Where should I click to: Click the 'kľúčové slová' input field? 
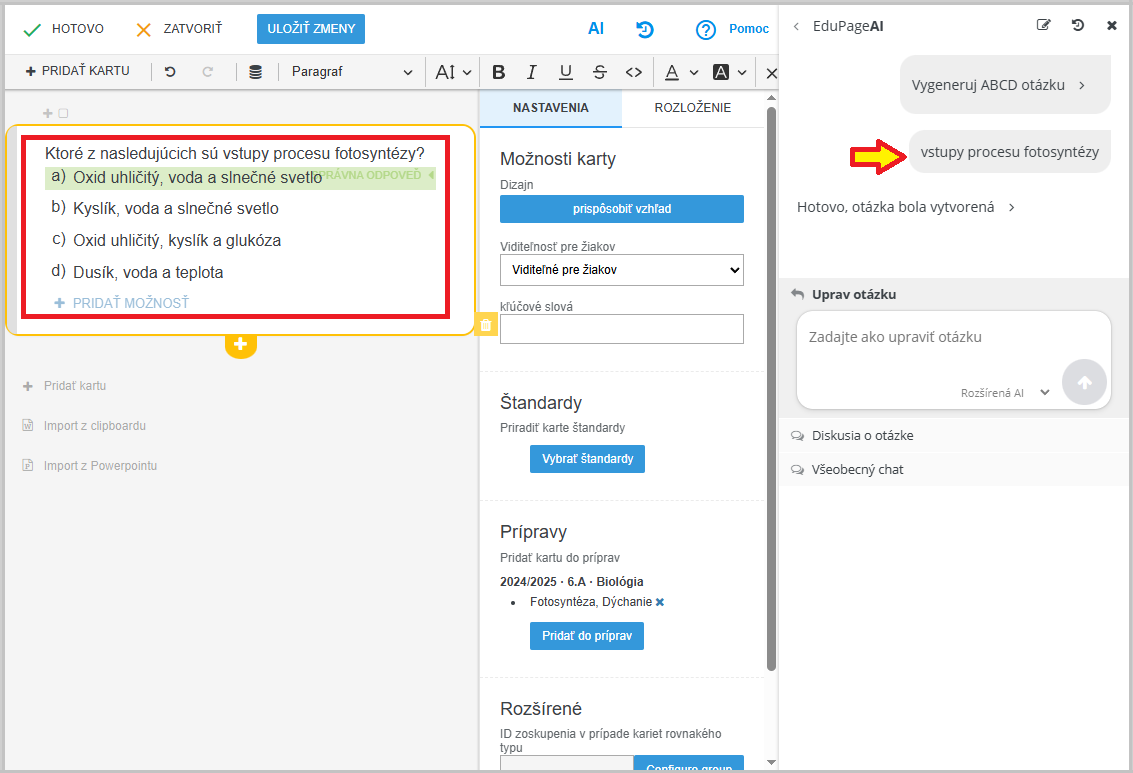click(621, 329)
